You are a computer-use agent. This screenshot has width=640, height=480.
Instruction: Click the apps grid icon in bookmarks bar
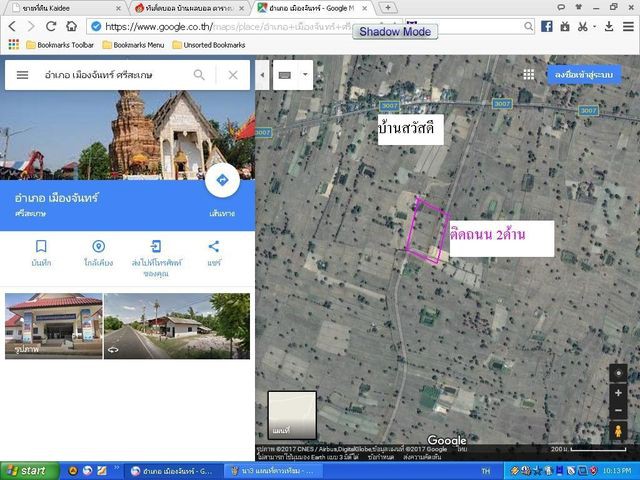(13, 44)
